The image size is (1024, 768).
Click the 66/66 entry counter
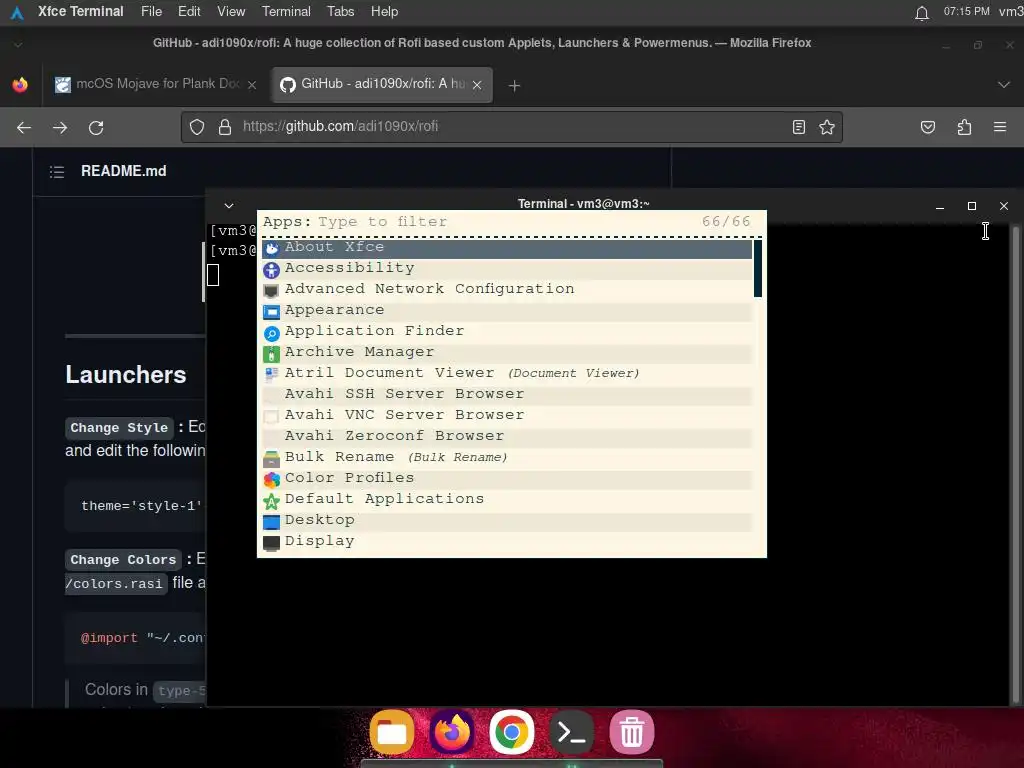726,222
